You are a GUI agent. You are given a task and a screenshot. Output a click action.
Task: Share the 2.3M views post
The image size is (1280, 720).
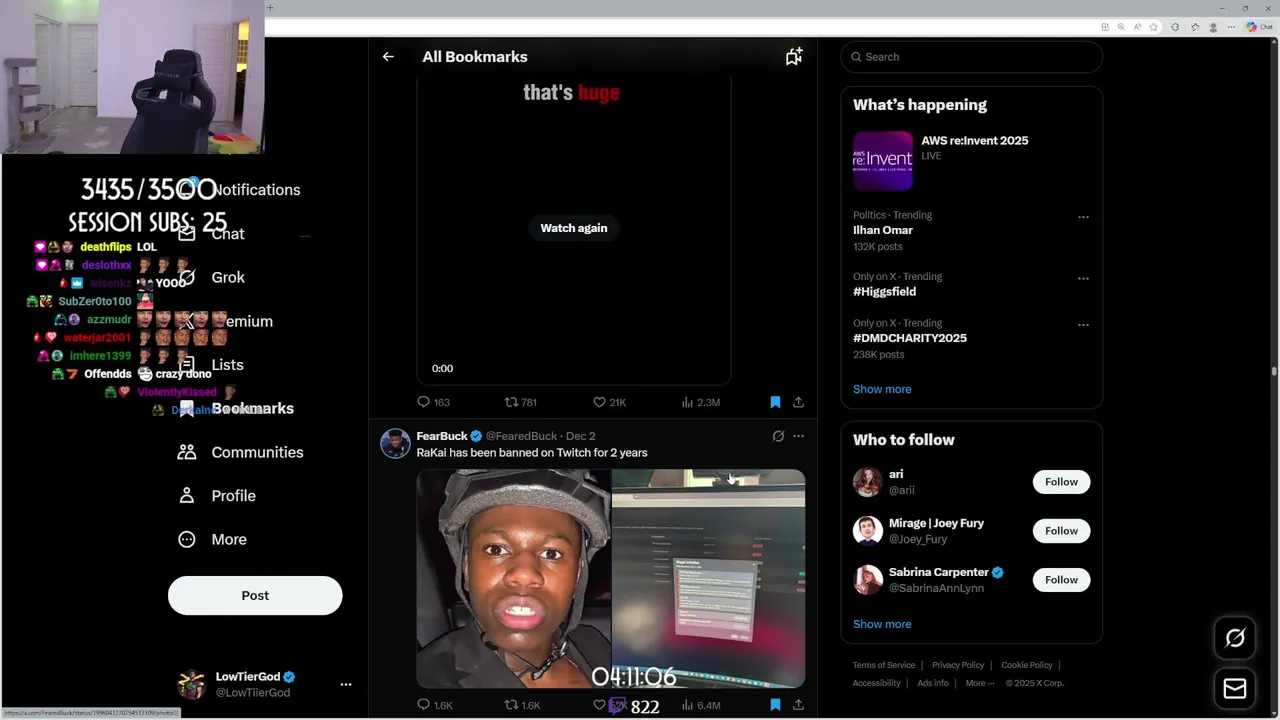coord(798,402)
